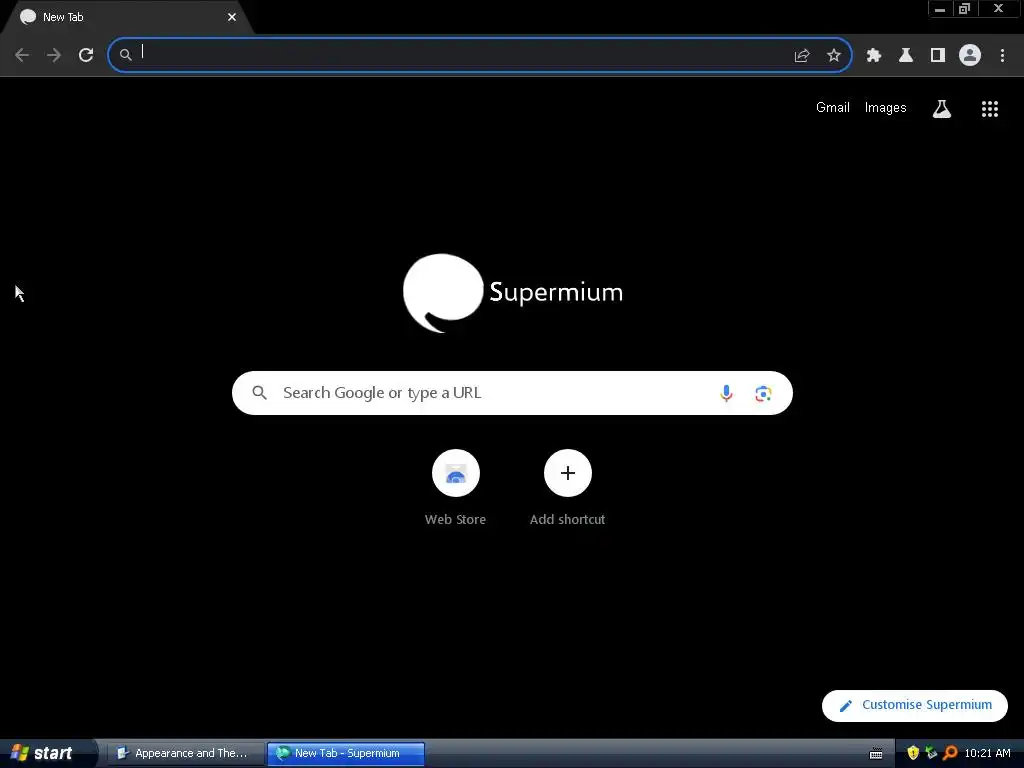Minimize the Supermium window
This screenshot has height=768, width=1024.
[x=940, y=9]
